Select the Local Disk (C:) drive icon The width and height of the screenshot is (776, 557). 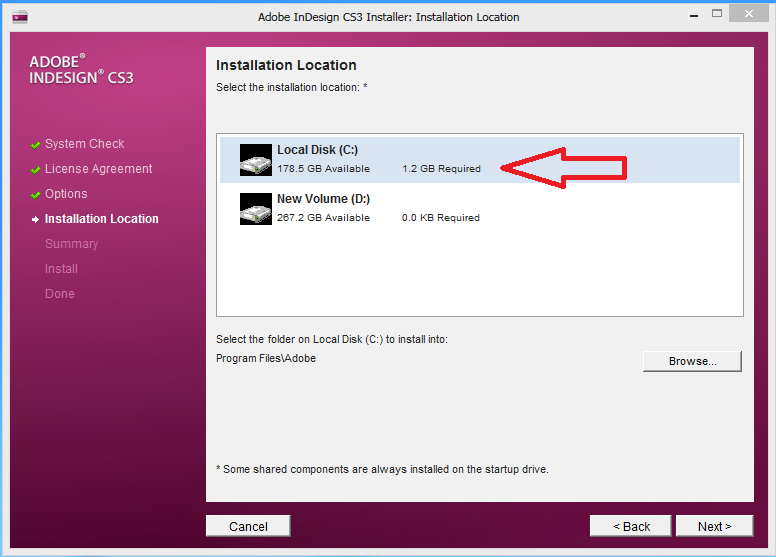click(256, 160)
